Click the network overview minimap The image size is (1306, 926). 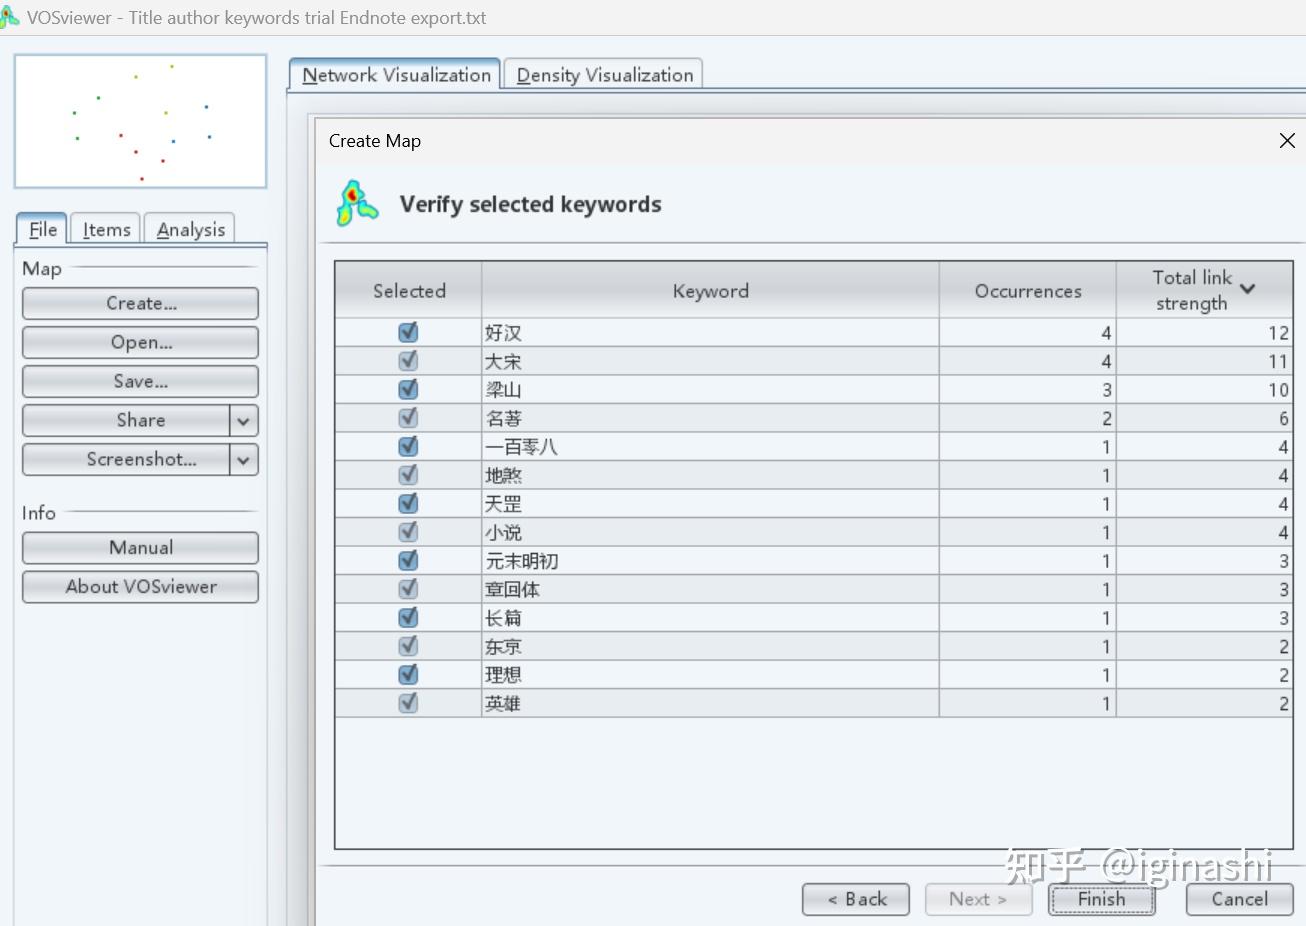pos(139,121)
